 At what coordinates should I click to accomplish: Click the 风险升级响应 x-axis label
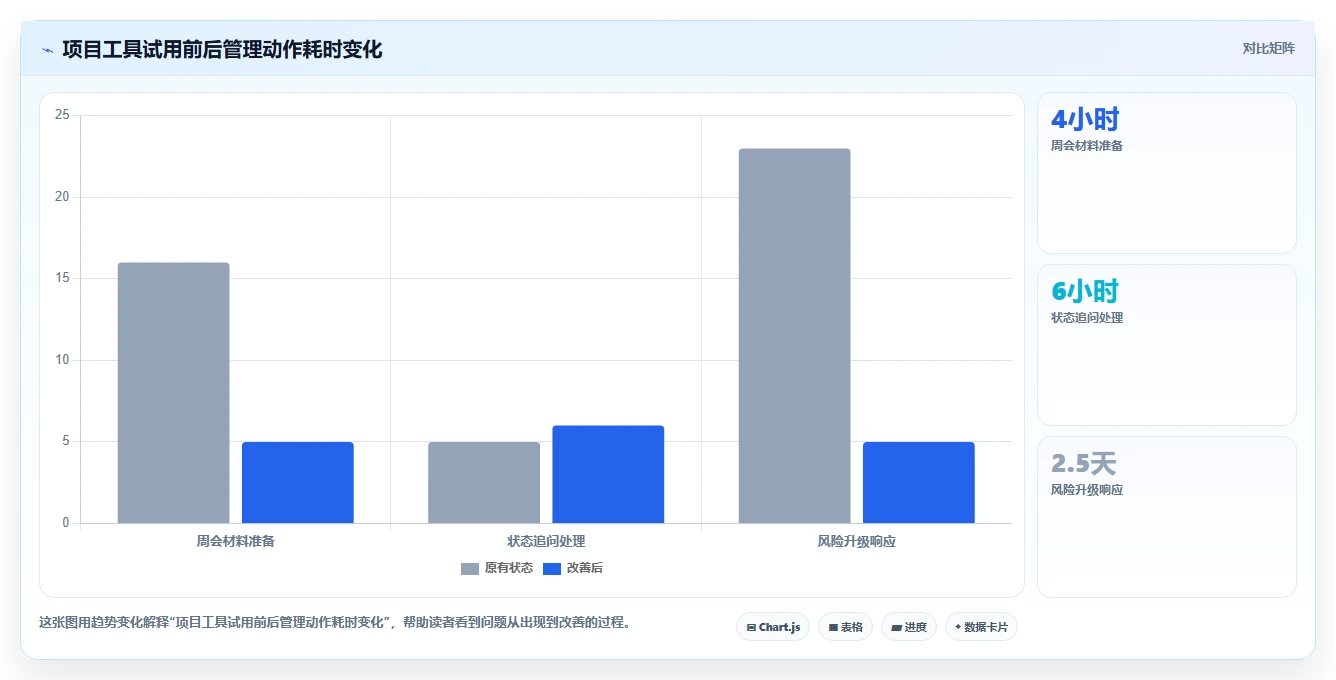click(857, 542)
